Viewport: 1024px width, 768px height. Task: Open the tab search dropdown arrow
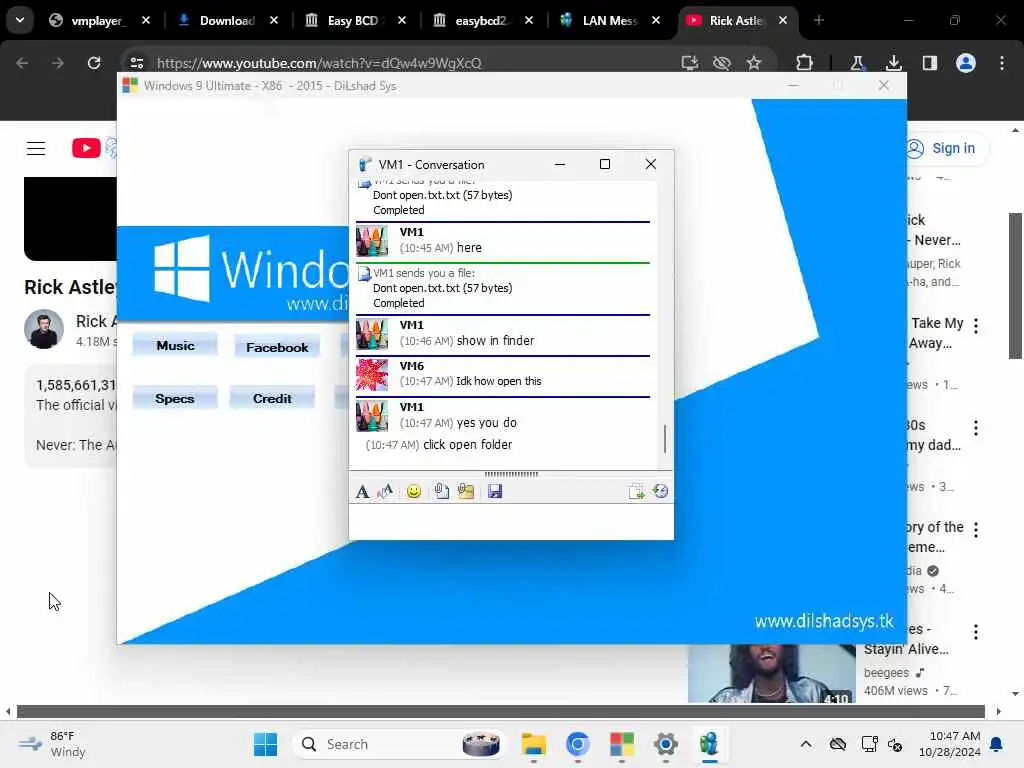click(20, 20)
